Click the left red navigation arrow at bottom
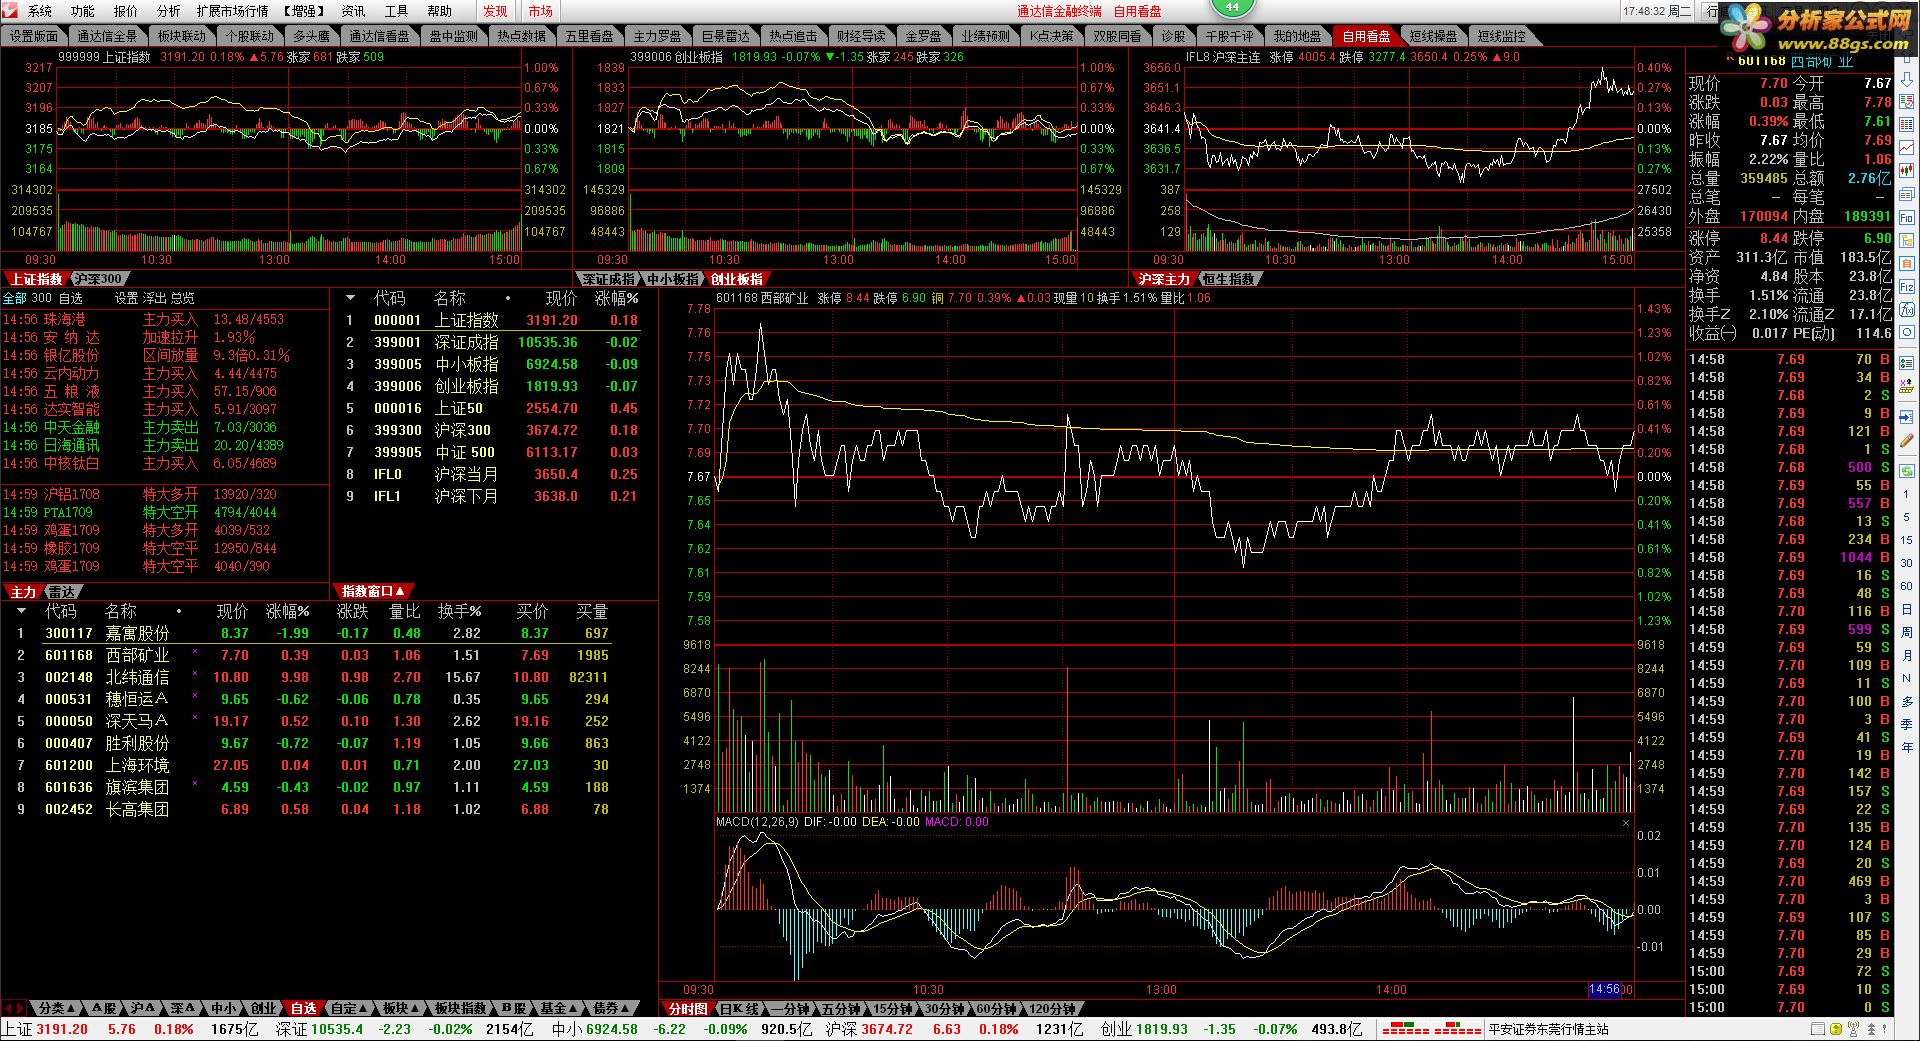The height and width of the screenshot is (1041, 1920). point(7,1008)
